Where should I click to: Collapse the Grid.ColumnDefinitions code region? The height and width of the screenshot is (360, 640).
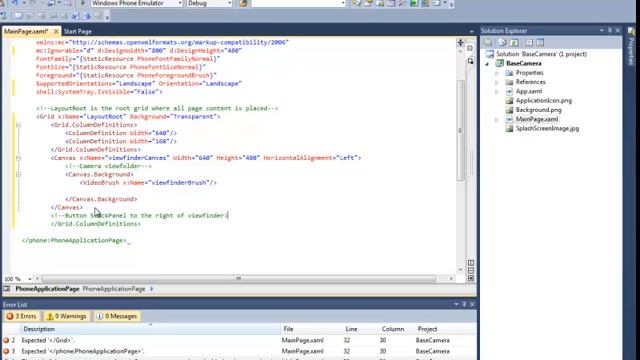(18, 125)
